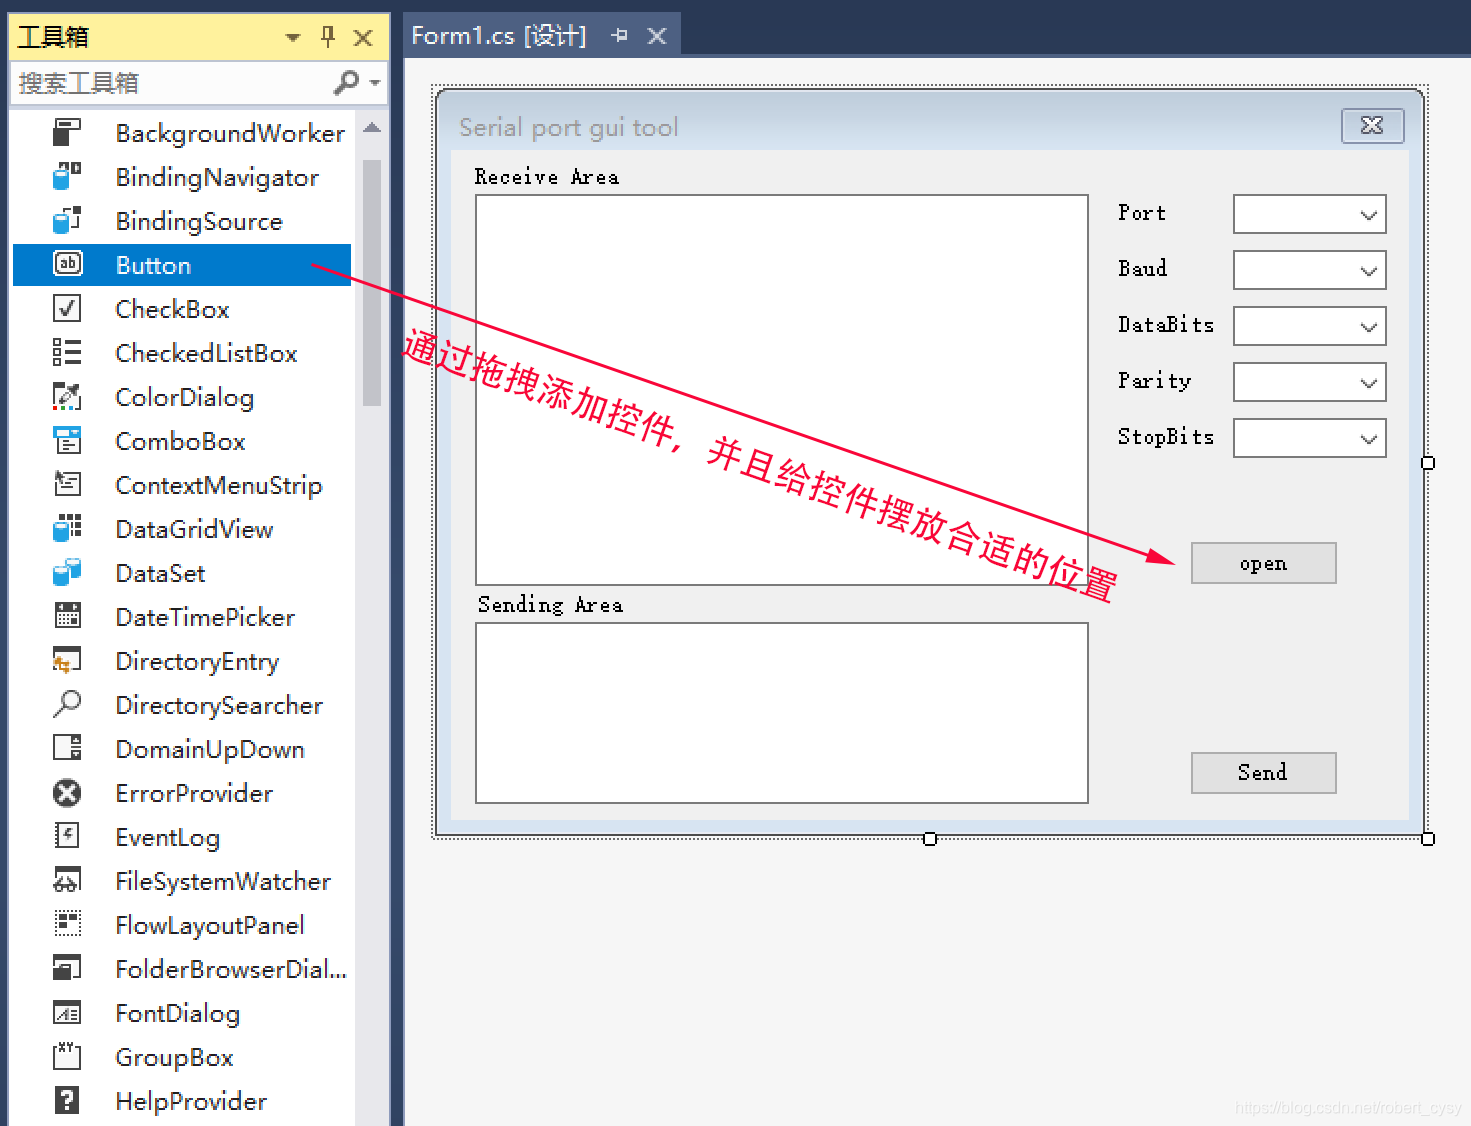Click the FlowLayoutPanel control icon

tap(67, 924)
